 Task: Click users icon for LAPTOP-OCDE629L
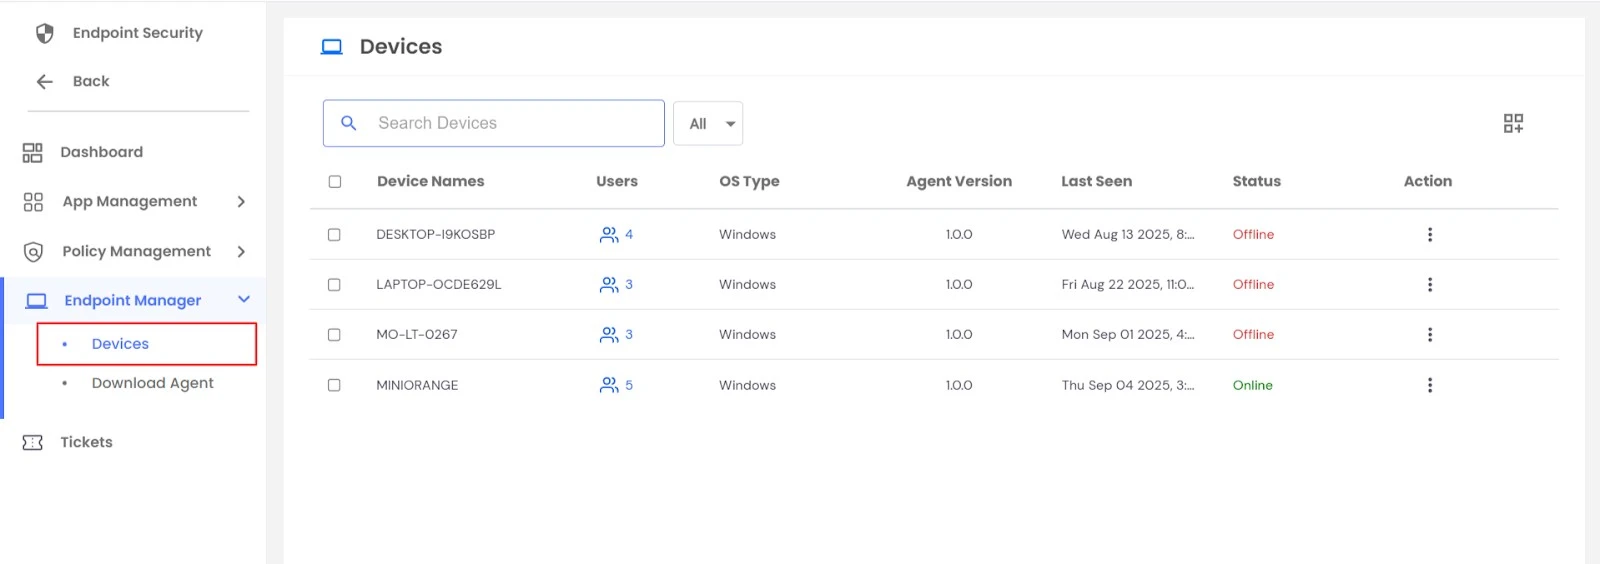[x=609, y=285]
